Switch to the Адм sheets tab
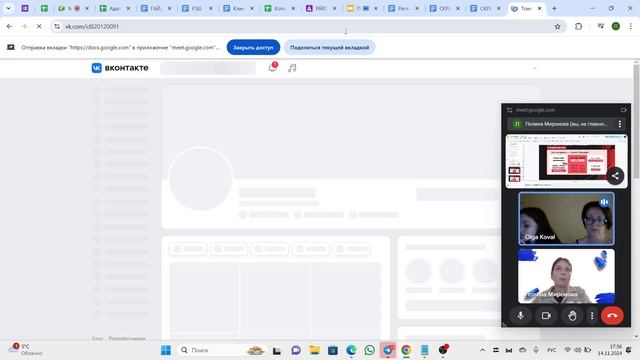The image size is (640, 360). (115, 8)
